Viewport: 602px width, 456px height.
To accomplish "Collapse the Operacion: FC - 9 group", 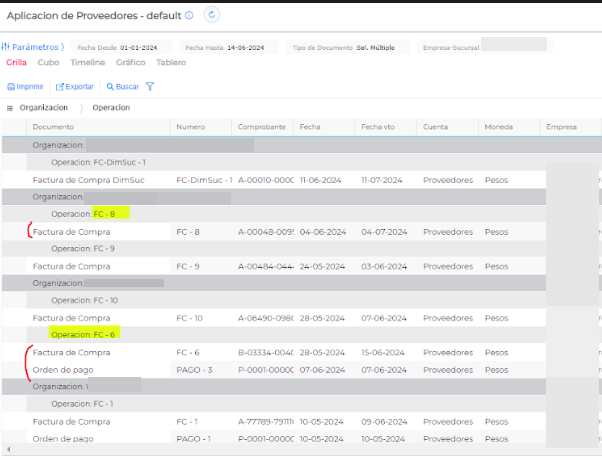I will click(x=286, y=249).
